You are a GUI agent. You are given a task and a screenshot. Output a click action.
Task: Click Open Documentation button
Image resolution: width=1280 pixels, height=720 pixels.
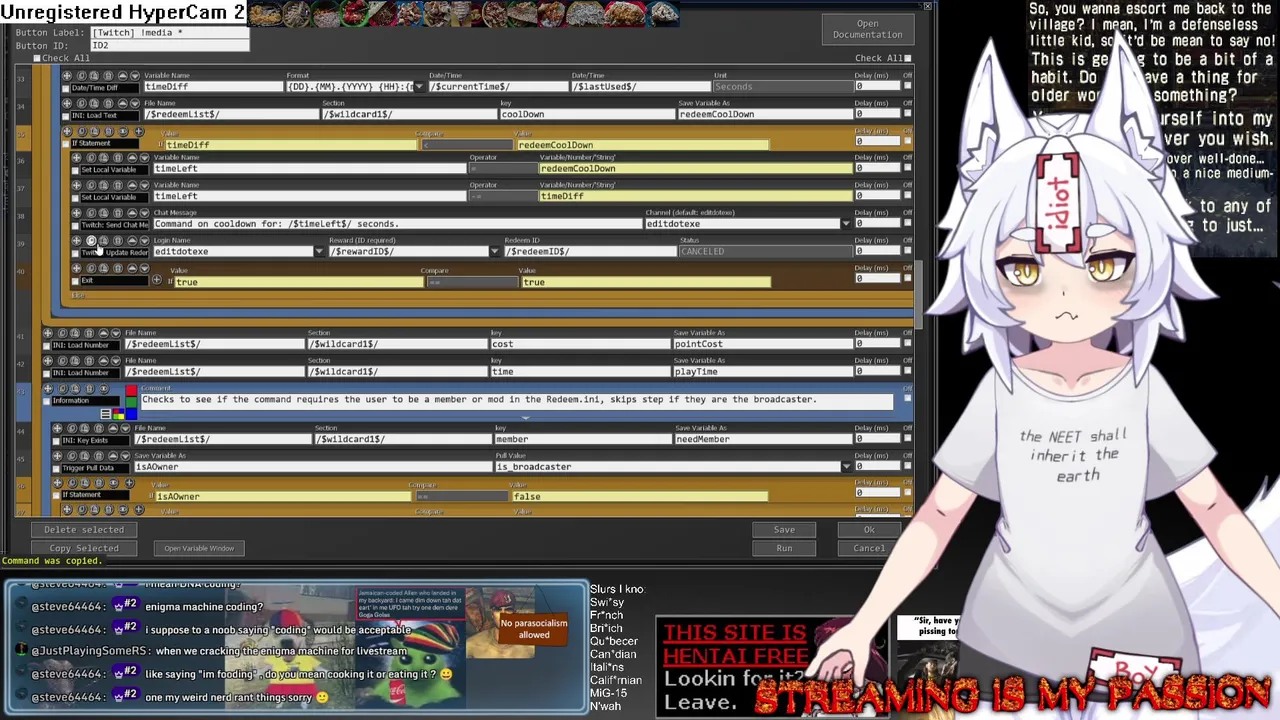coord(867,29)
